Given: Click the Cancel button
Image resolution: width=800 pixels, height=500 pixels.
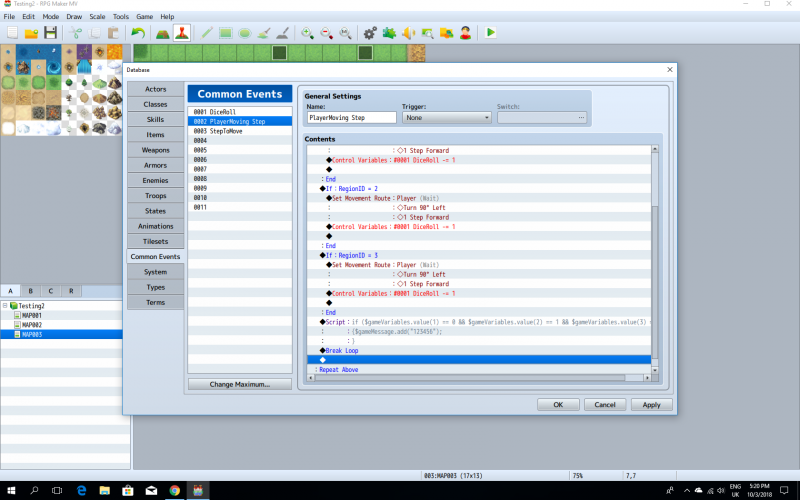Looking at the screenshot, I should (x=605, y=405).
